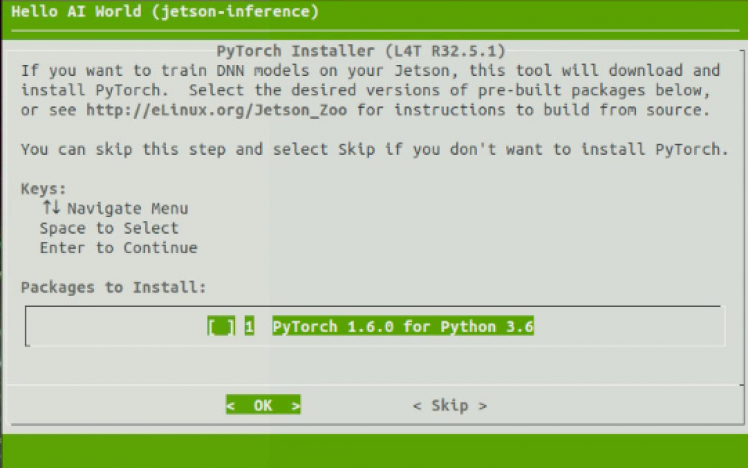Click the Hello AI World title bar
This screenshot has height=468, width=748.
[x=165, y=12]
